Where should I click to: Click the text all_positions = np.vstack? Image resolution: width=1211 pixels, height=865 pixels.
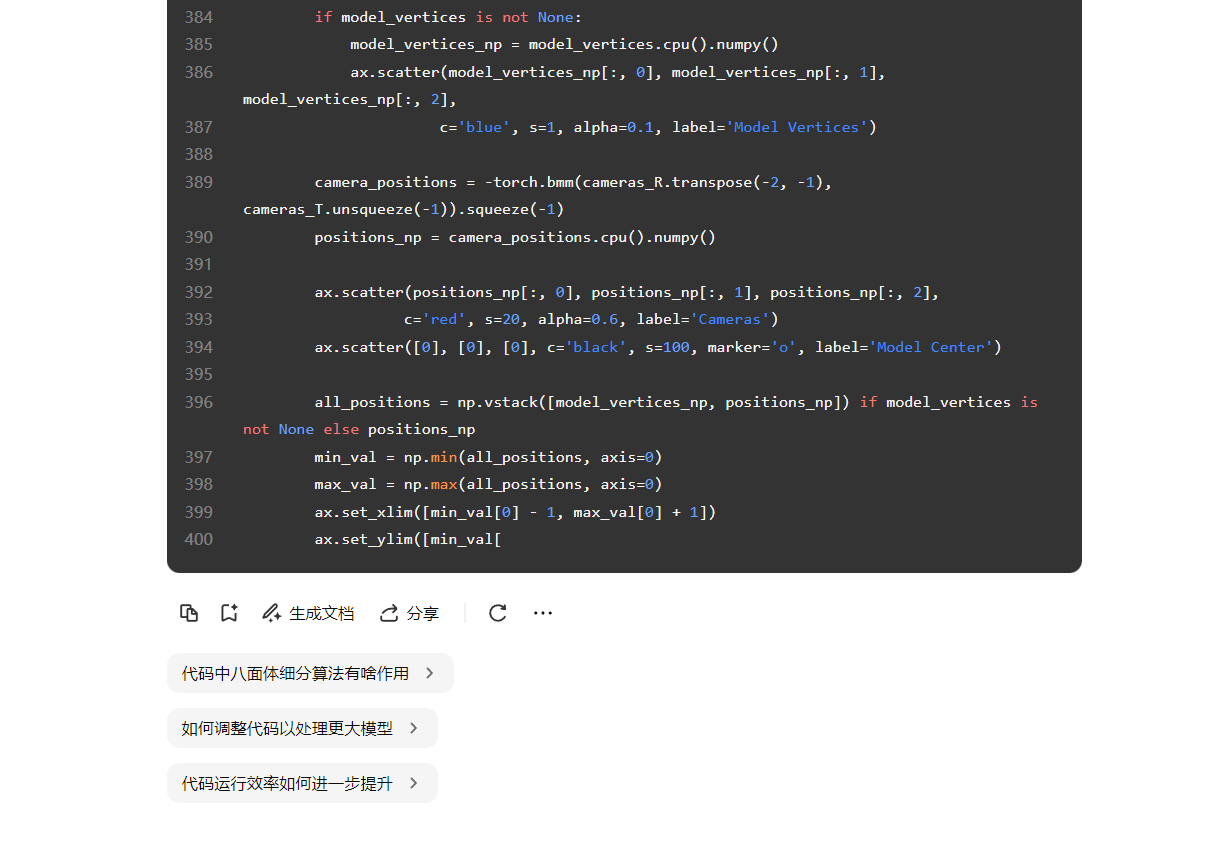pos(430,402)
